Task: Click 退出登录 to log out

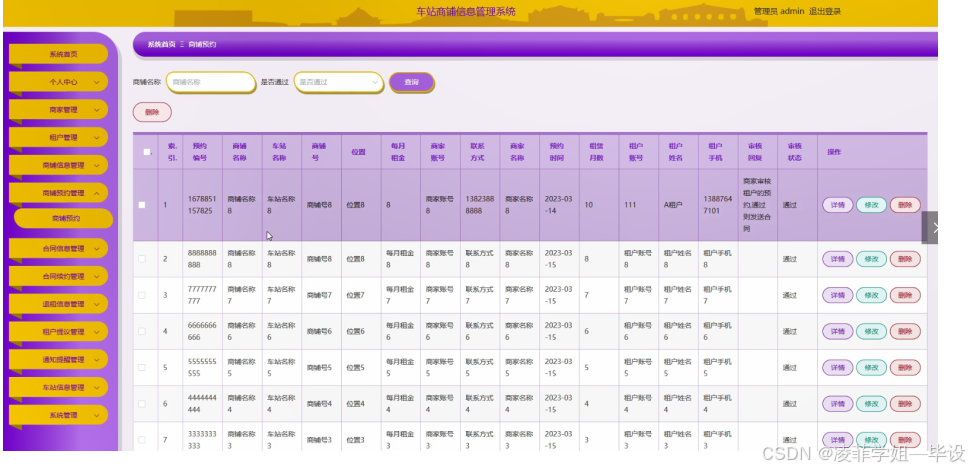Action: click(x=825, y=11)
